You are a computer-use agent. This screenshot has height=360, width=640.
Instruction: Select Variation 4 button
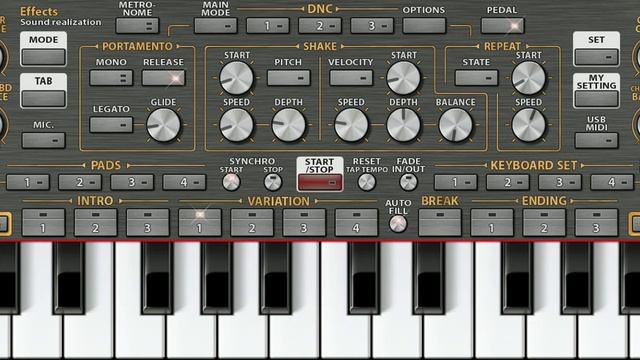356,222
